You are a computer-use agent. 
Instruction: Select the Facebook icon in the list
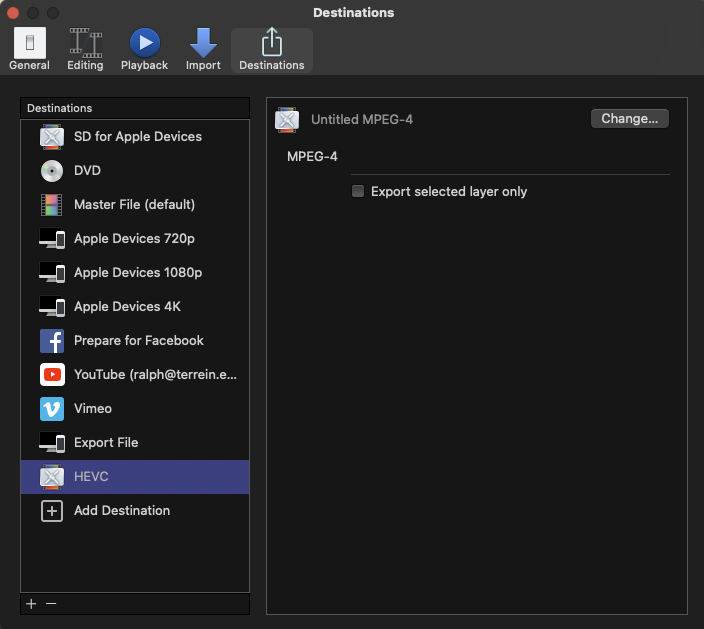pos(52,341)
